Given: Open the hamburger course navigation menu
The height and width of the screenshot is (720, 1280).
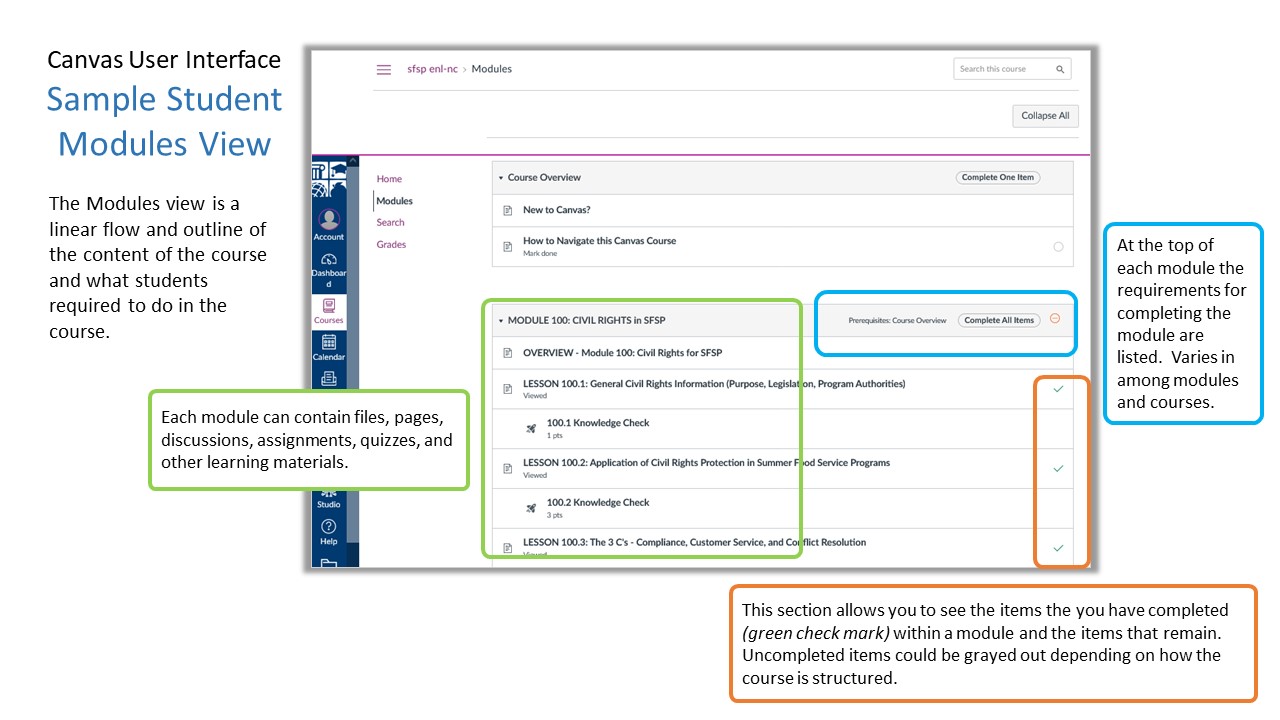Looking at the screenshot, I should point(383,70).
